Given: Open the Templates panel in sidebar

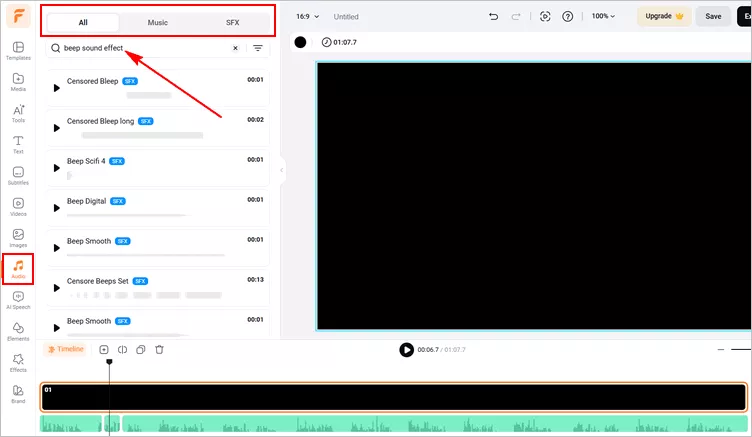Looking at the screenshot, I should [x=18, y=50].
